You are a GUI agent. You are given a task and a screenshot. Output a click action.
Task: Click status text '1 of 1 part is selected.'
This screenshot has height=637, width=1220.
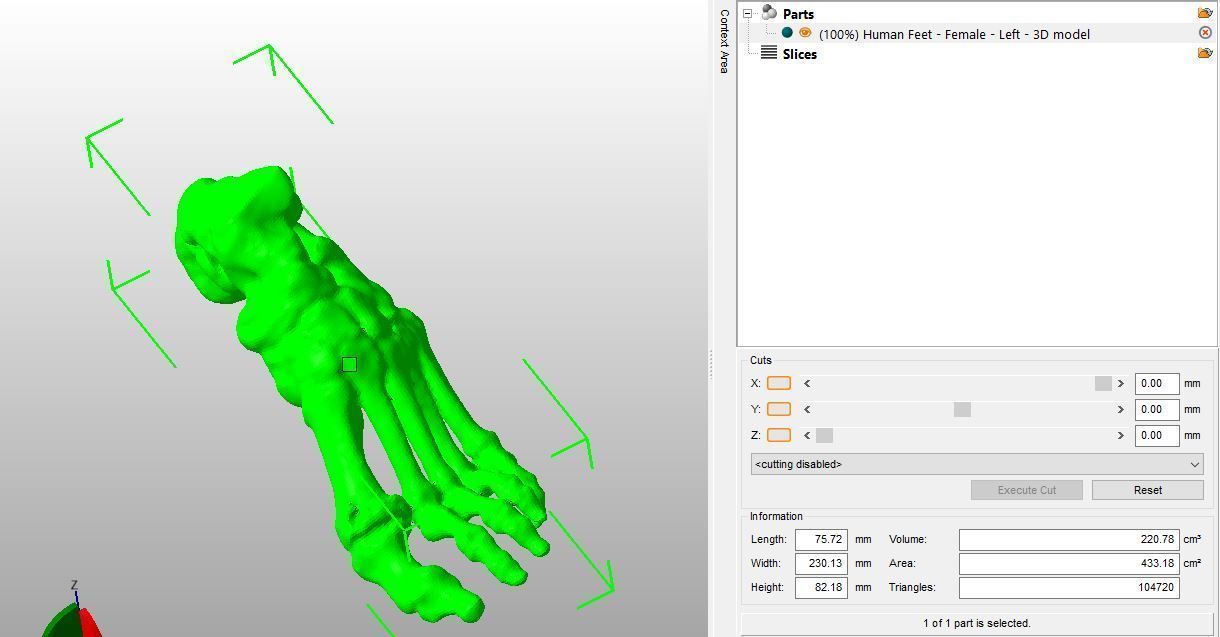point(977,623)
